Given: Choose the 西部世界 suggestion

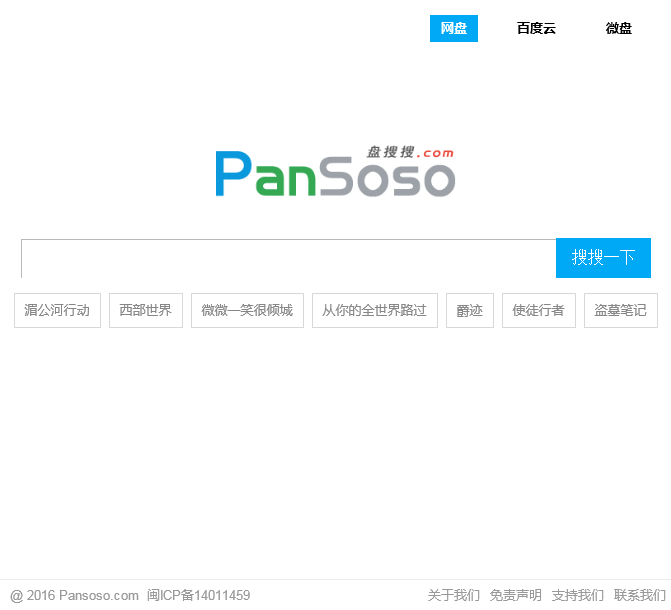Looking at the screenshot, I should click(146, 310).
